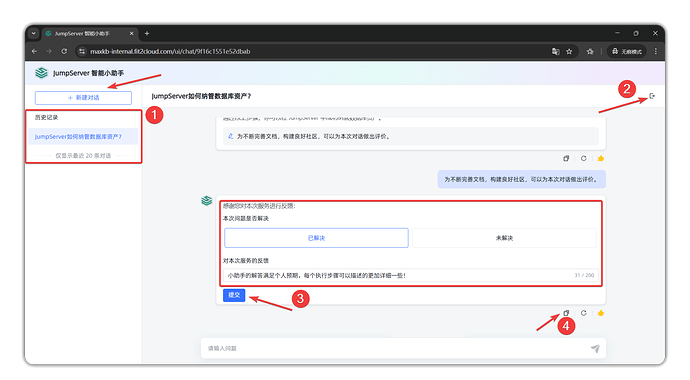
Task: Click the assistant avatar icon beside feedback form
Action: click(206, 201)
